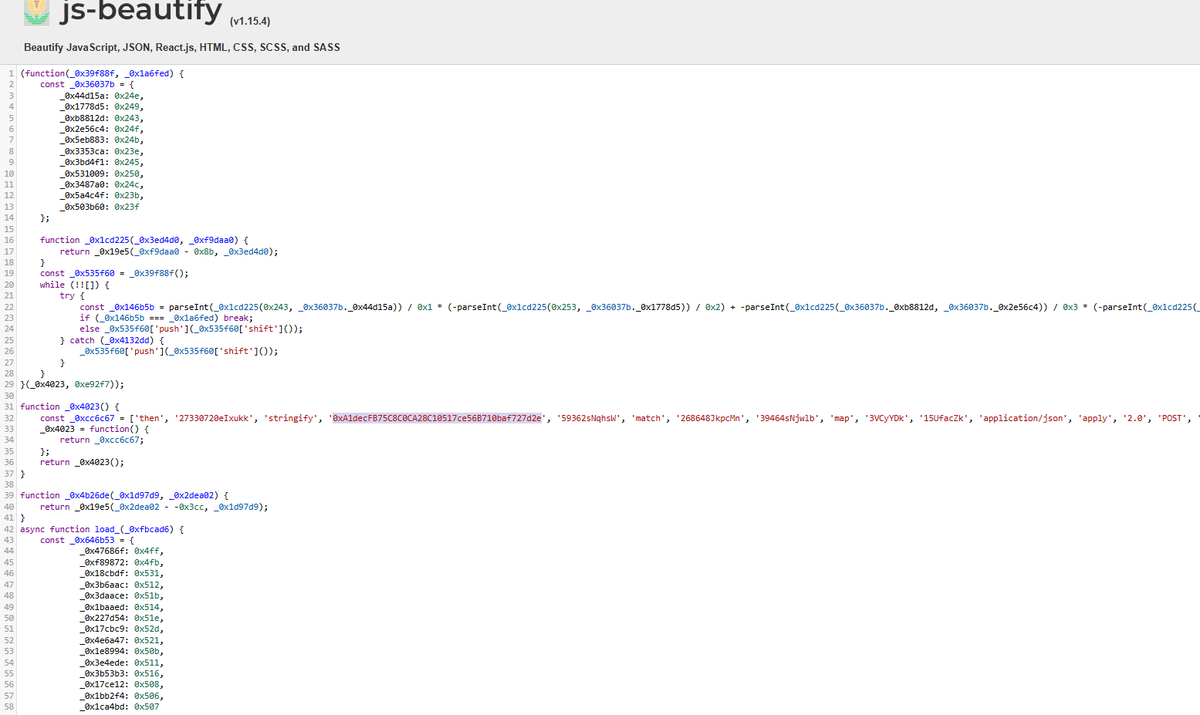The width and height of the screenshot is (1200, 715).
Task: Click the js-beautify logo icon
Action: [35, 14]
